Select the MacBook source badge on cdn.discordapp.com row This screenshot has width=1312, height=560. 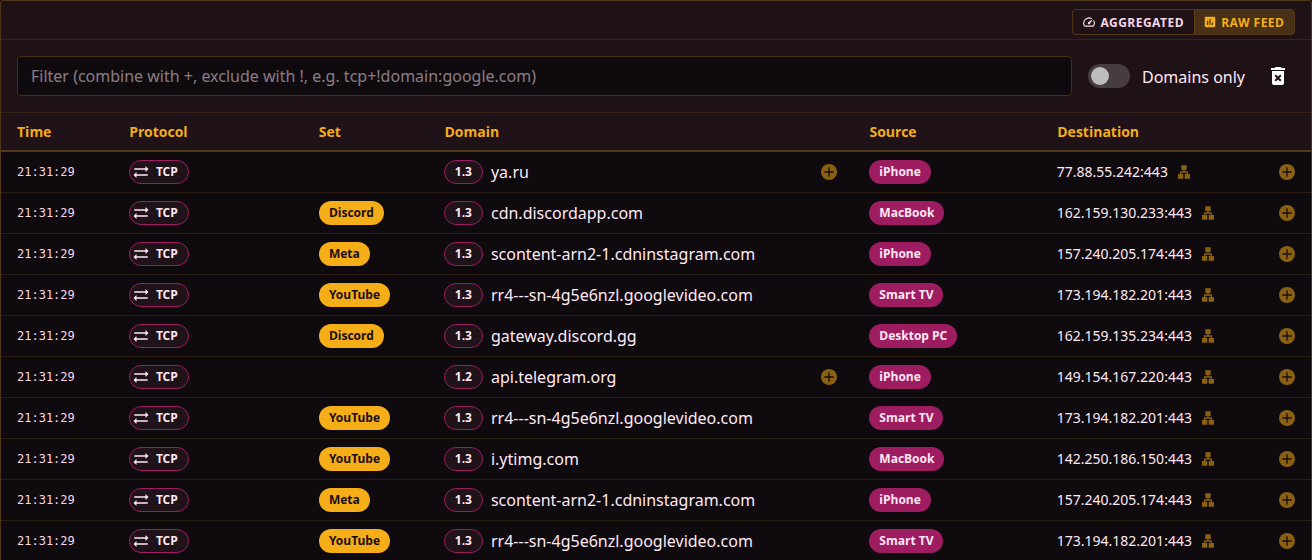tap(907, 213)
